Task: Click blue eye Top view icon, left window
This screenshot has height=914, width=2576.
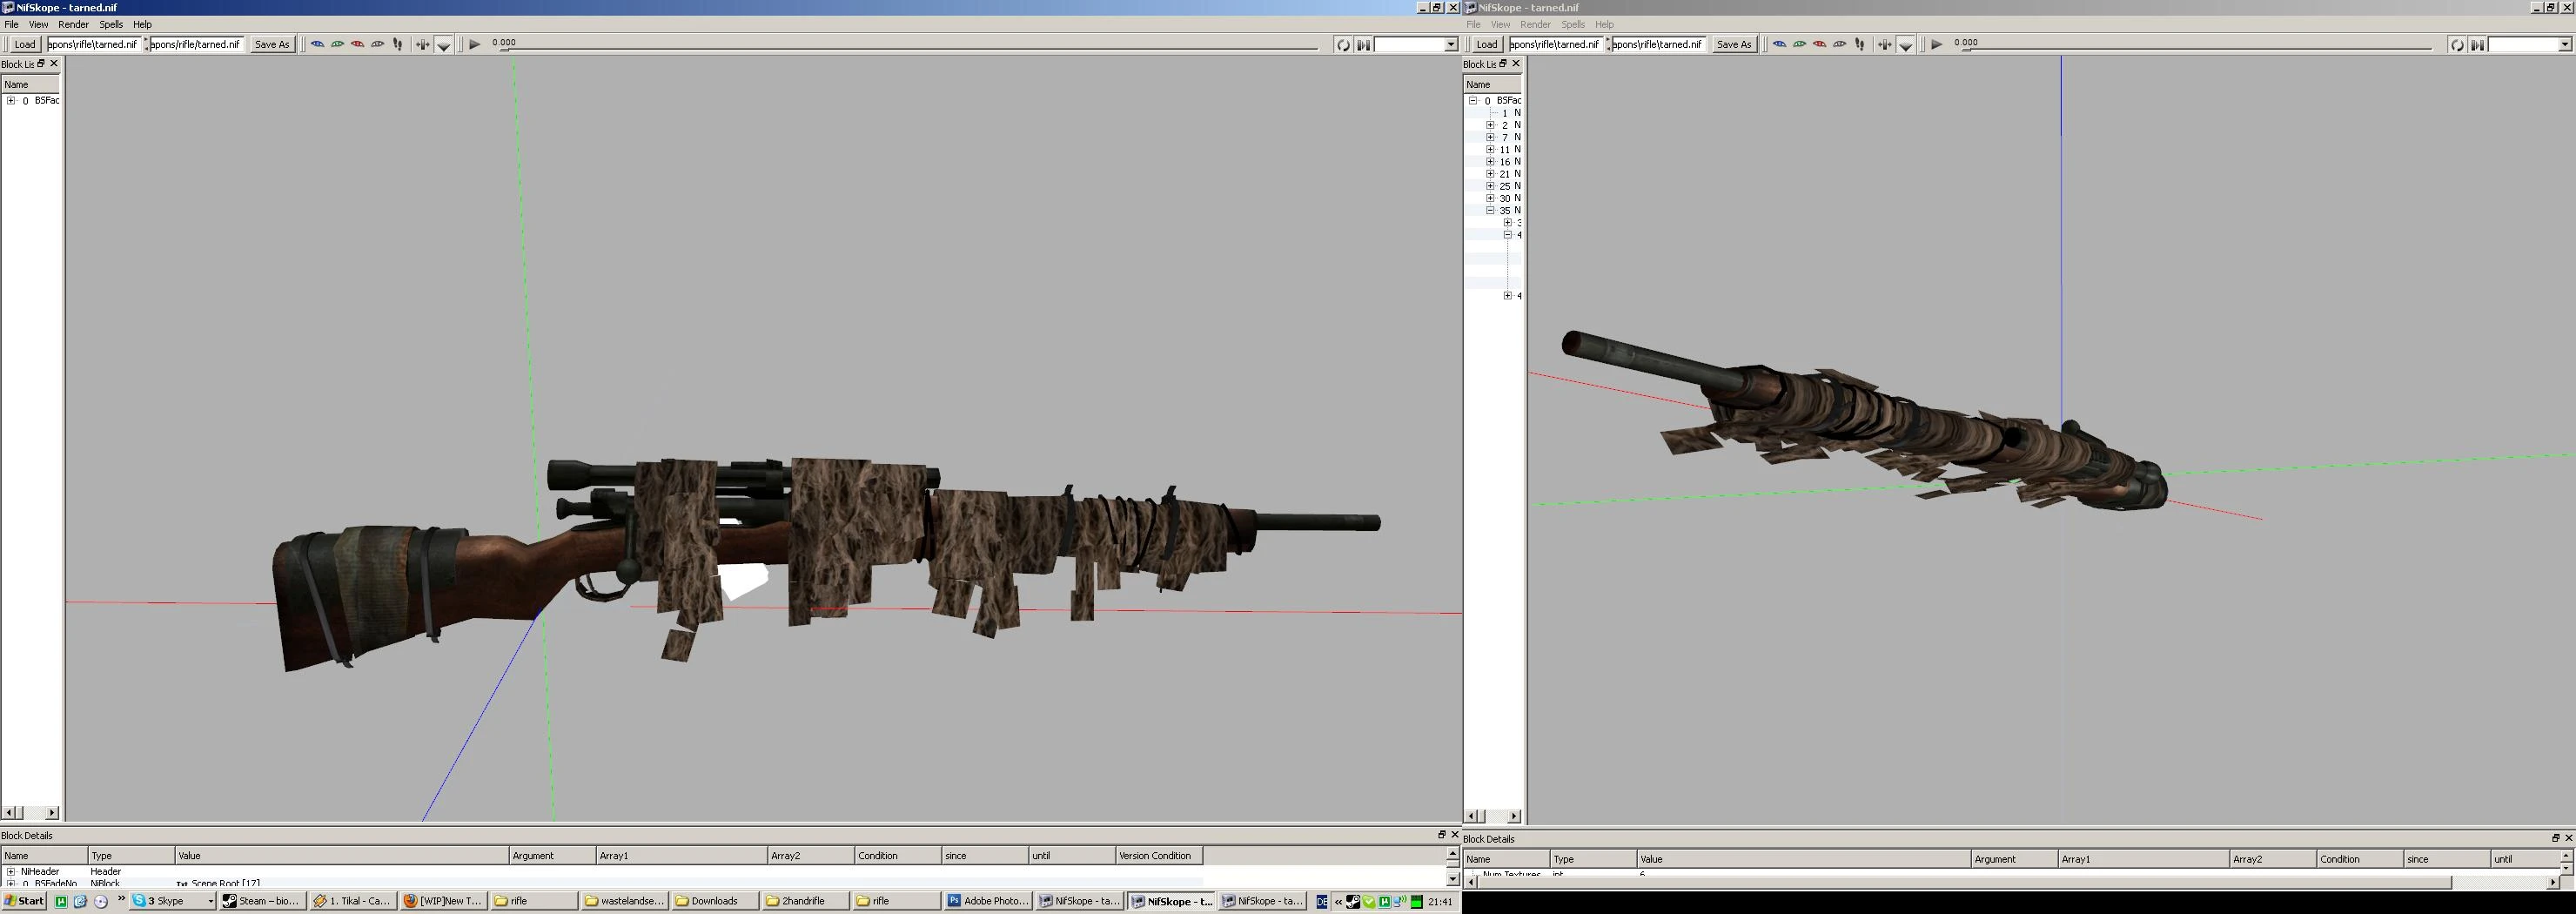Action: click(317, 44)
